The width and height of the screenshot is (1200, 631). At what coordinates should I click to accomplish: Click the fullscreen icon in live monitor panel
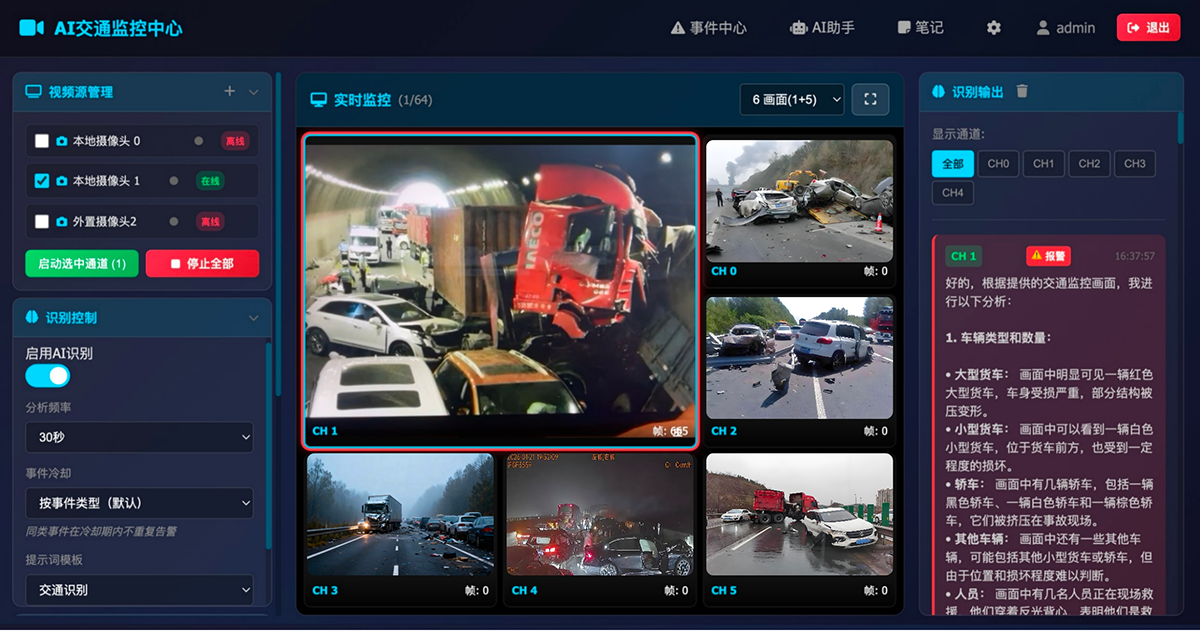[869, 99]
